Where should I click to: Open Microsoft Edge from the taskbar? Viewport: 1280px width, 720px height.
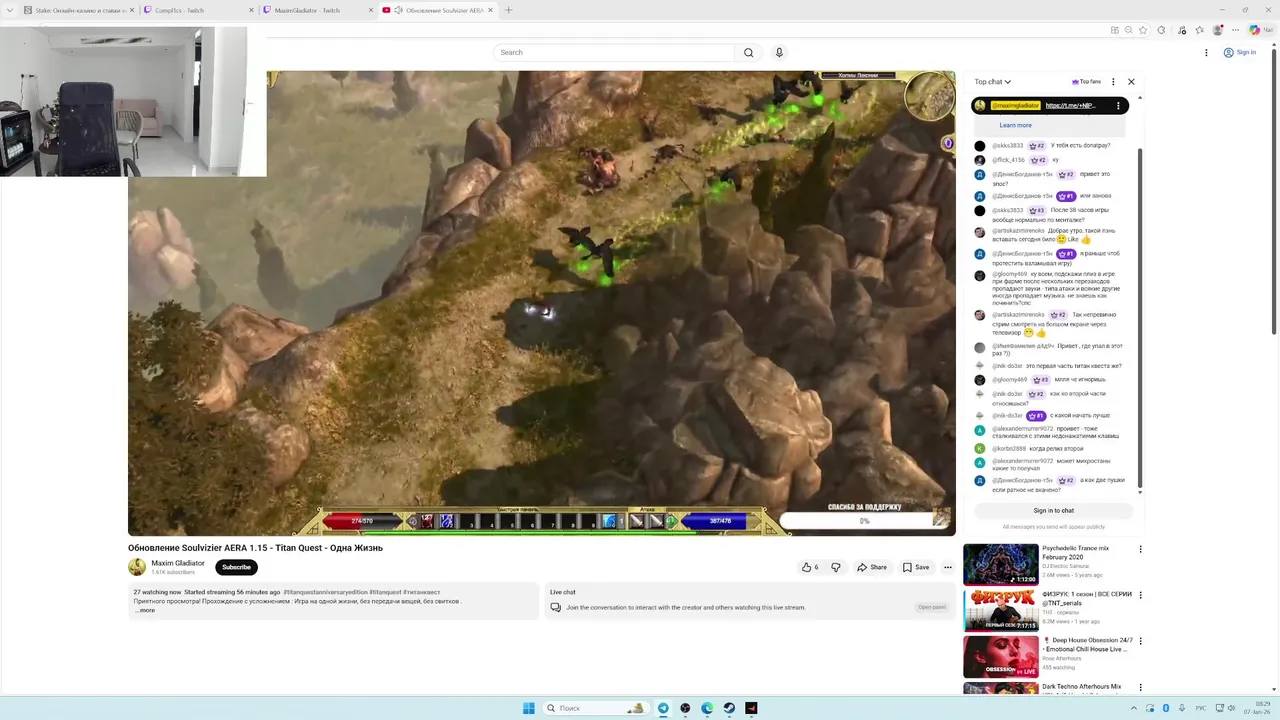click(707, 708)
